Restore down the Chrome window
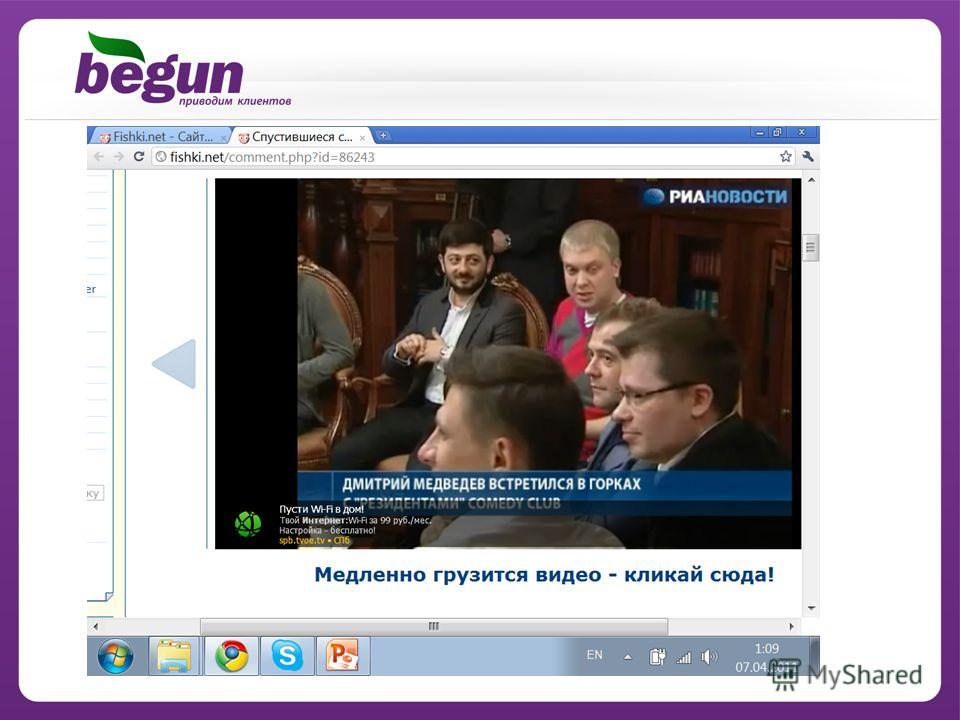Screen dimensions: 960x720 pos(778,132)
